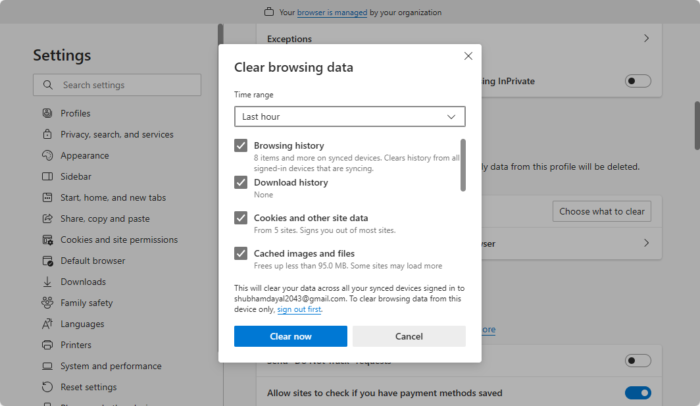Image resolution: width=700 pixels, height=406 pixels.
Task: Click the Languages icon in sidebar
Action: pos(47,324)
